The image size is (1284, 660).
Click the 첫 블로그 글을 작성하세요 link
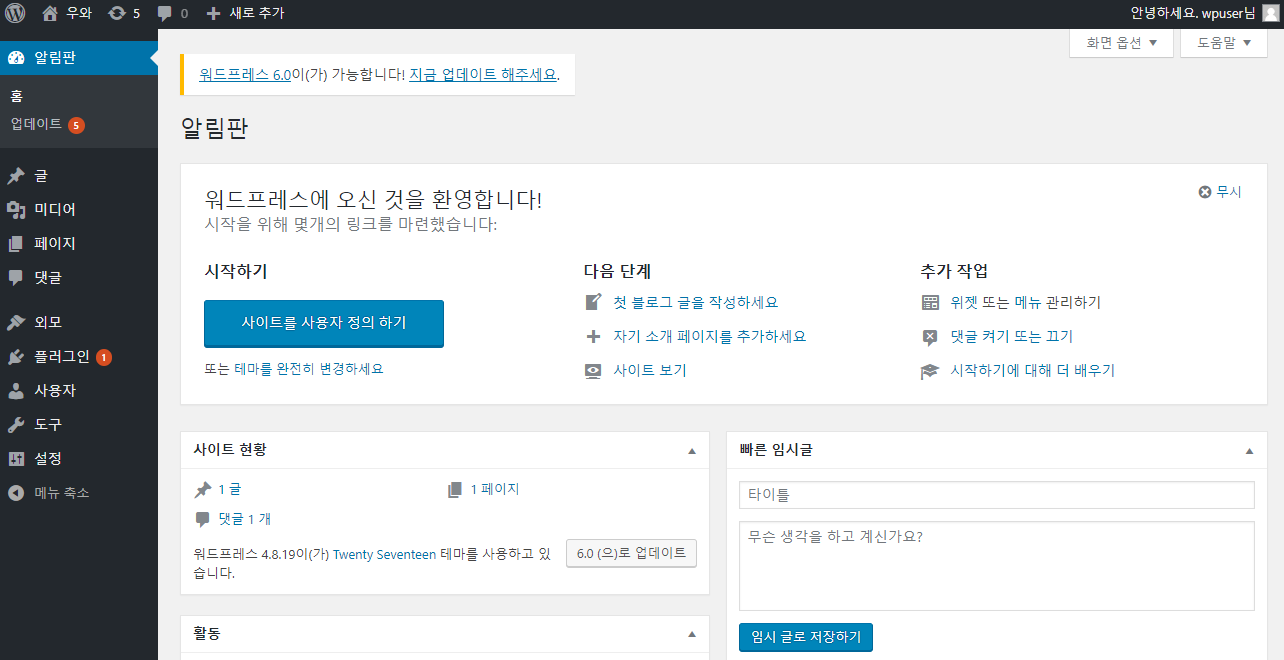[x=696, y=302]
